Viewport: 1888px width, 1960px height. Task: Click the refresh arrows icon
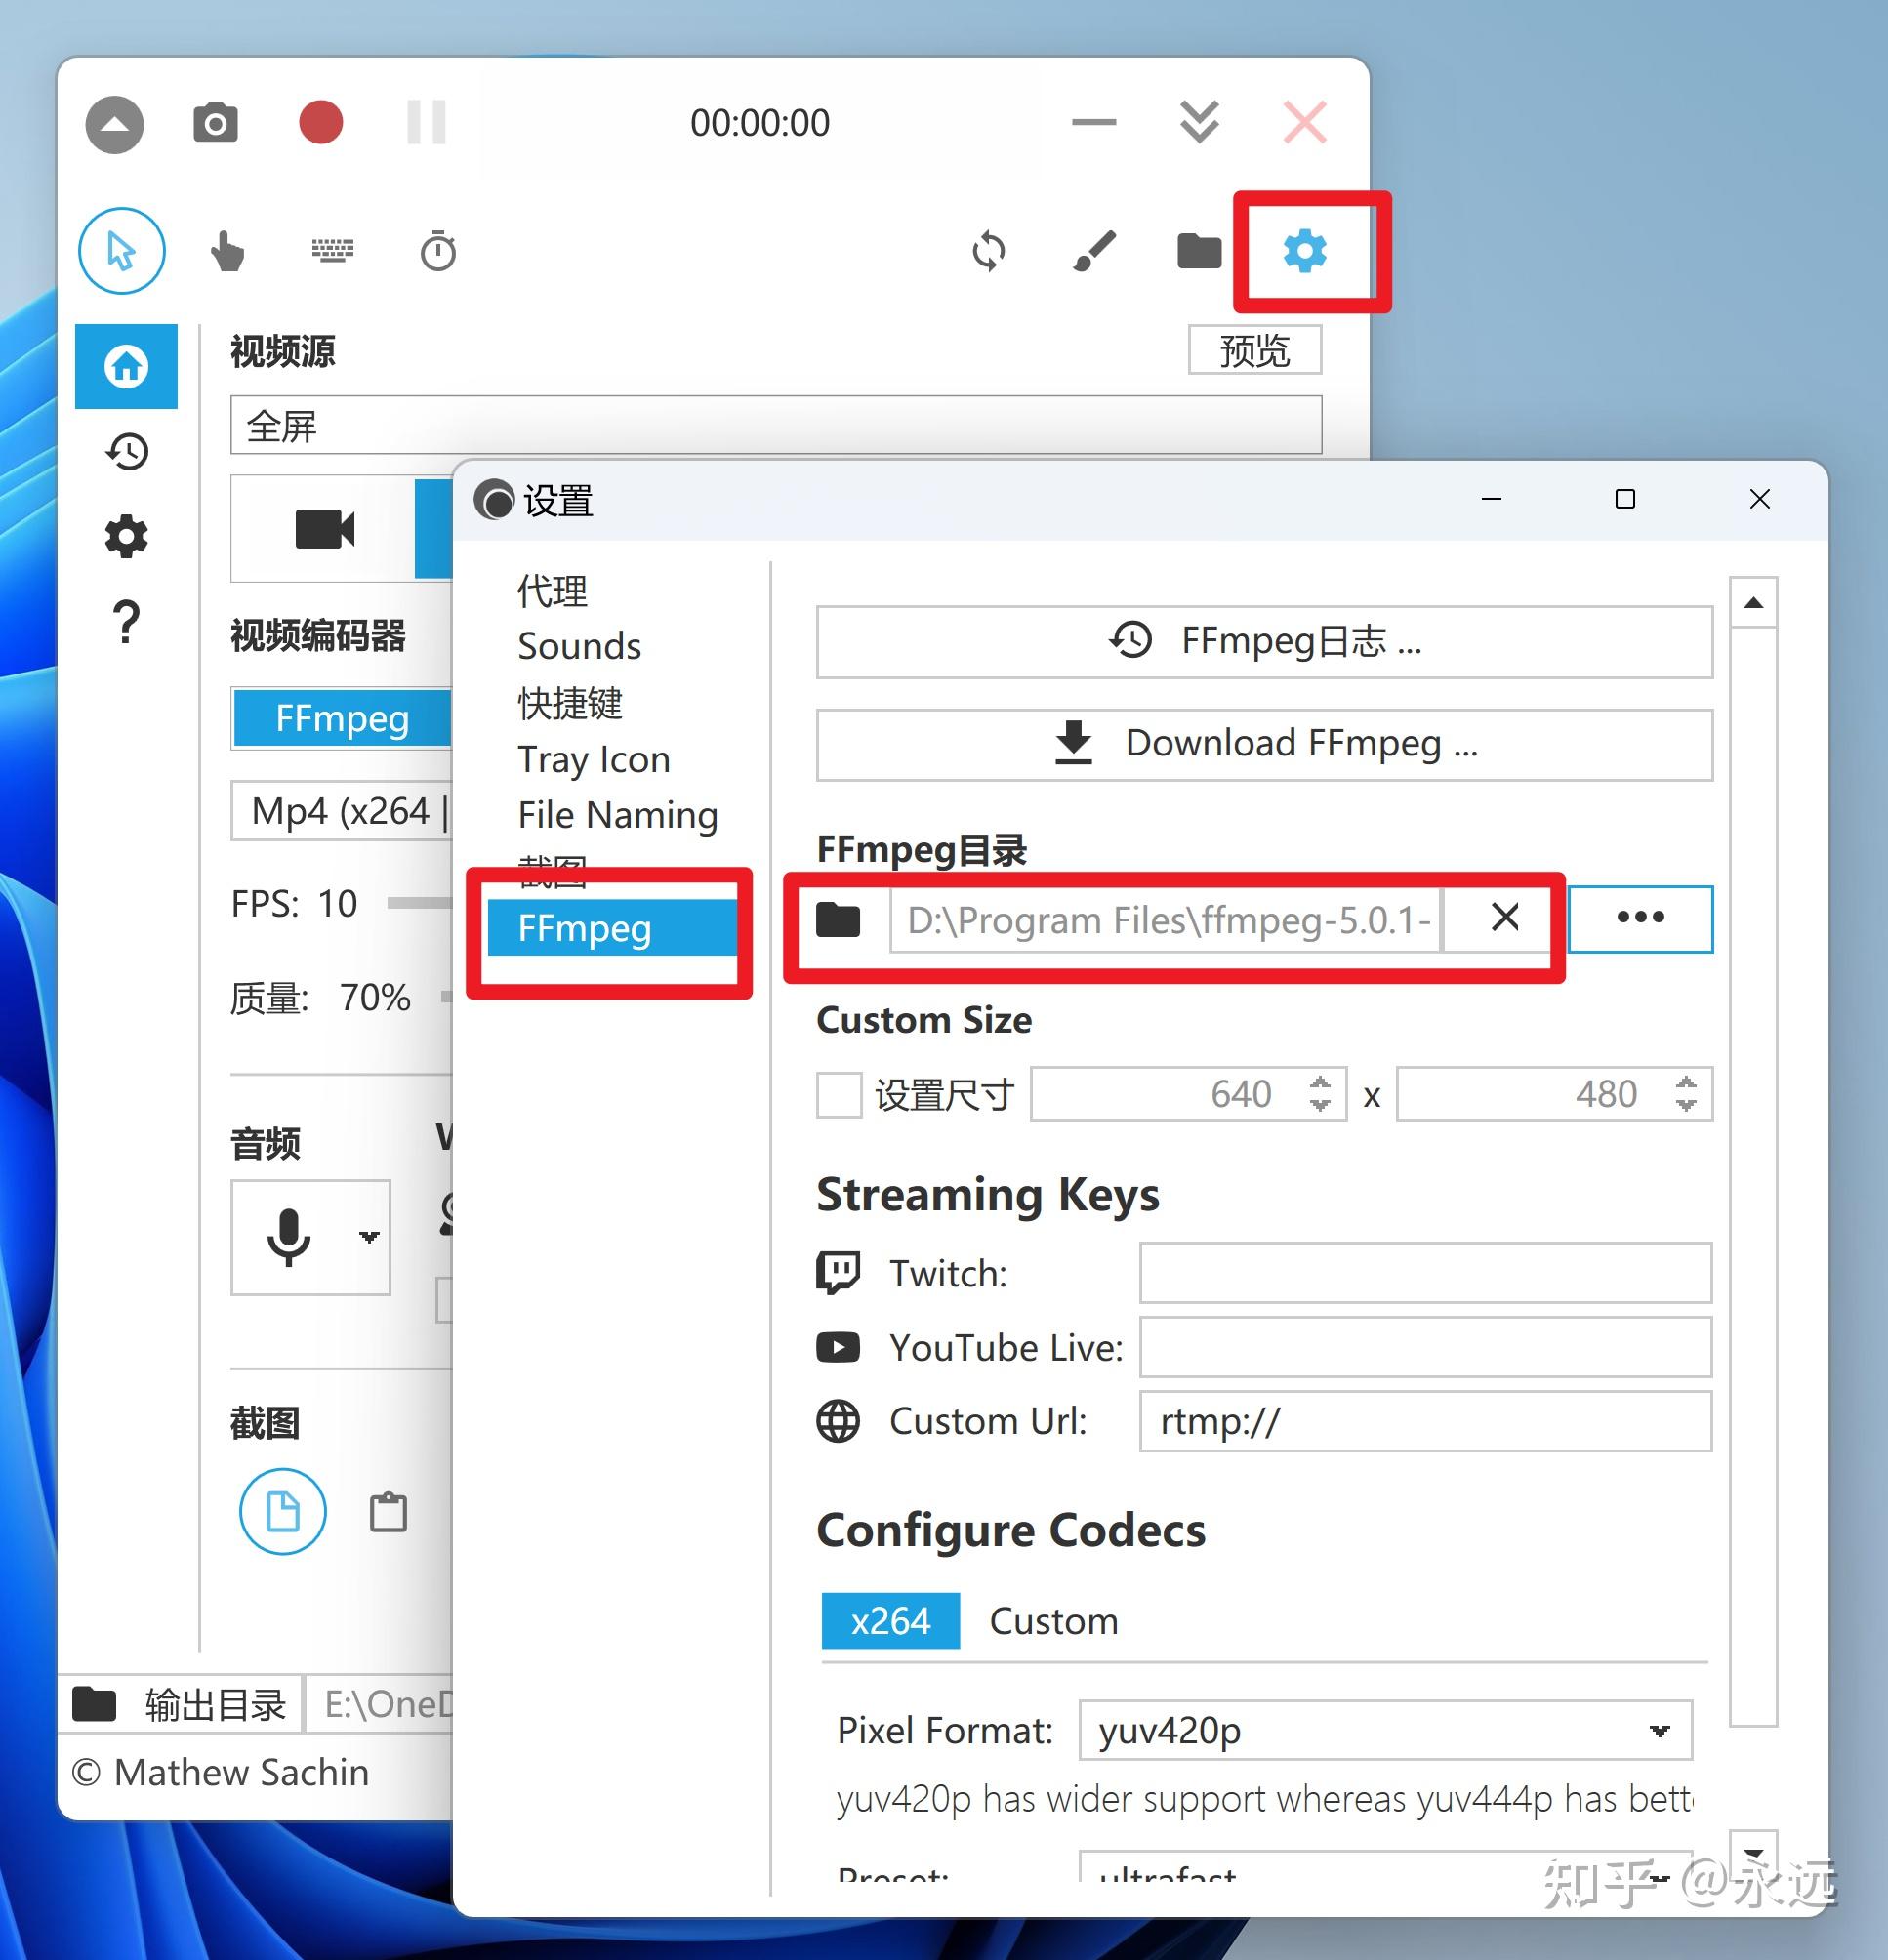coord(989,251)
